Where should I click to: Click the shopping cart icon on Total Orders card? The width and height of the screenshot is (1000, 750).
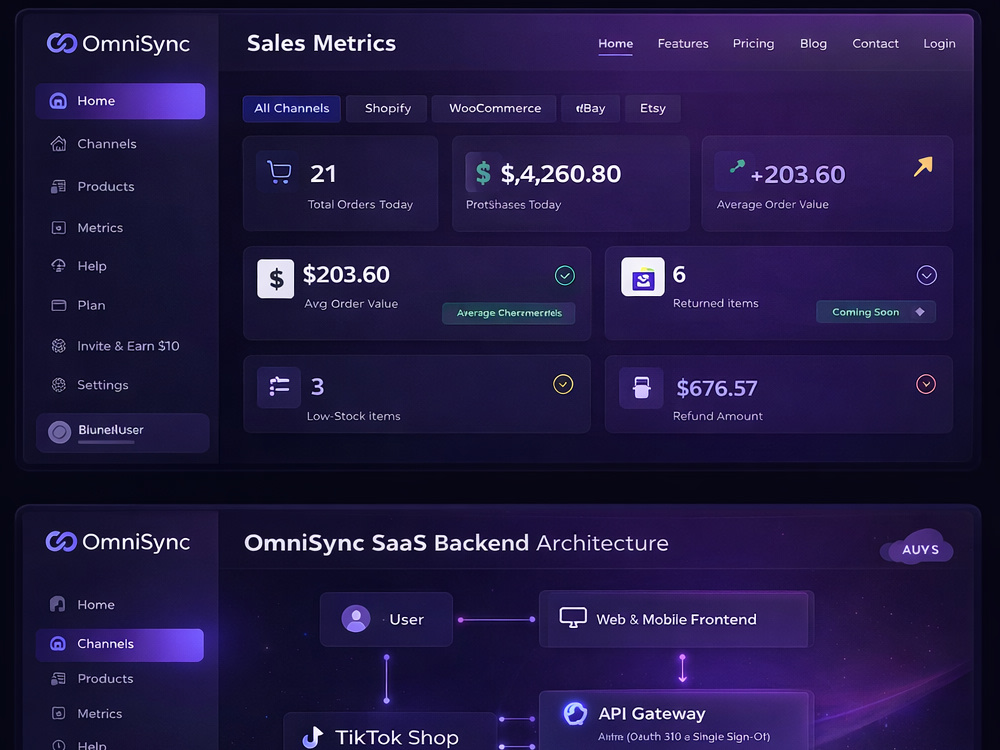[x=279, y=172]
